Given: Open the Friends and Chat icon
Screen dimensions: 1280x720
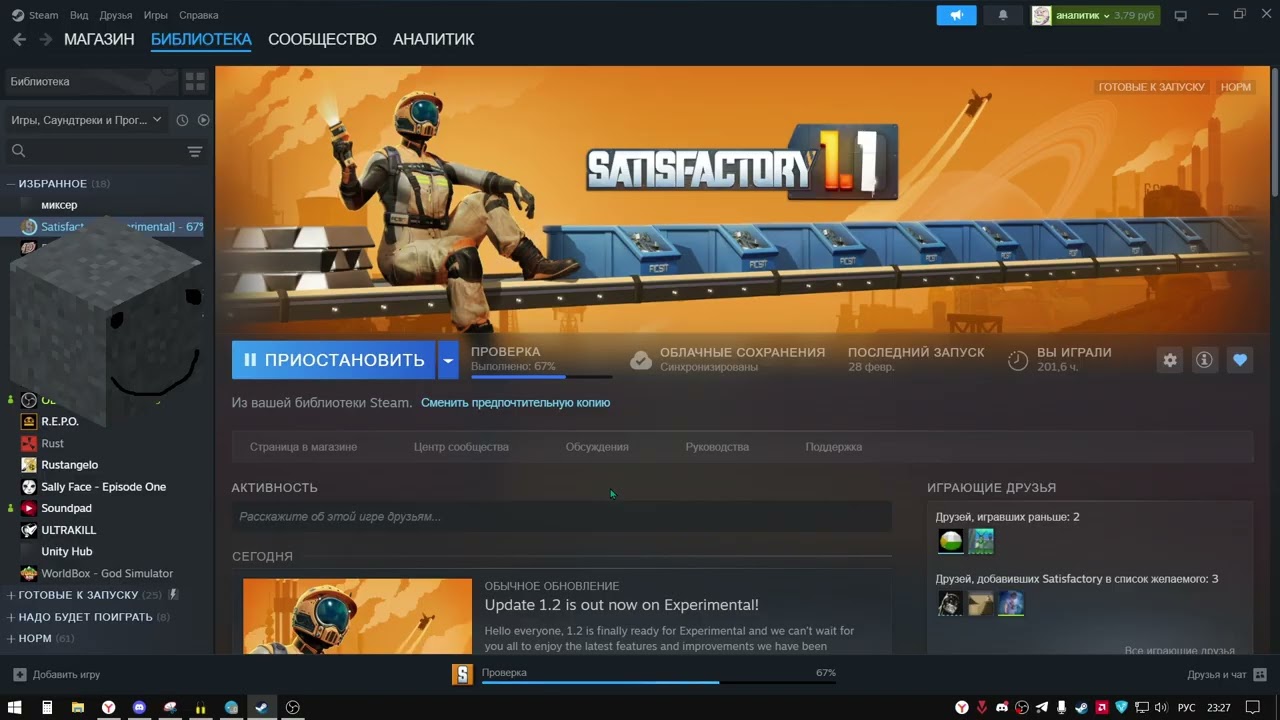Looking at the screenshot, I should click(1260, 674).
